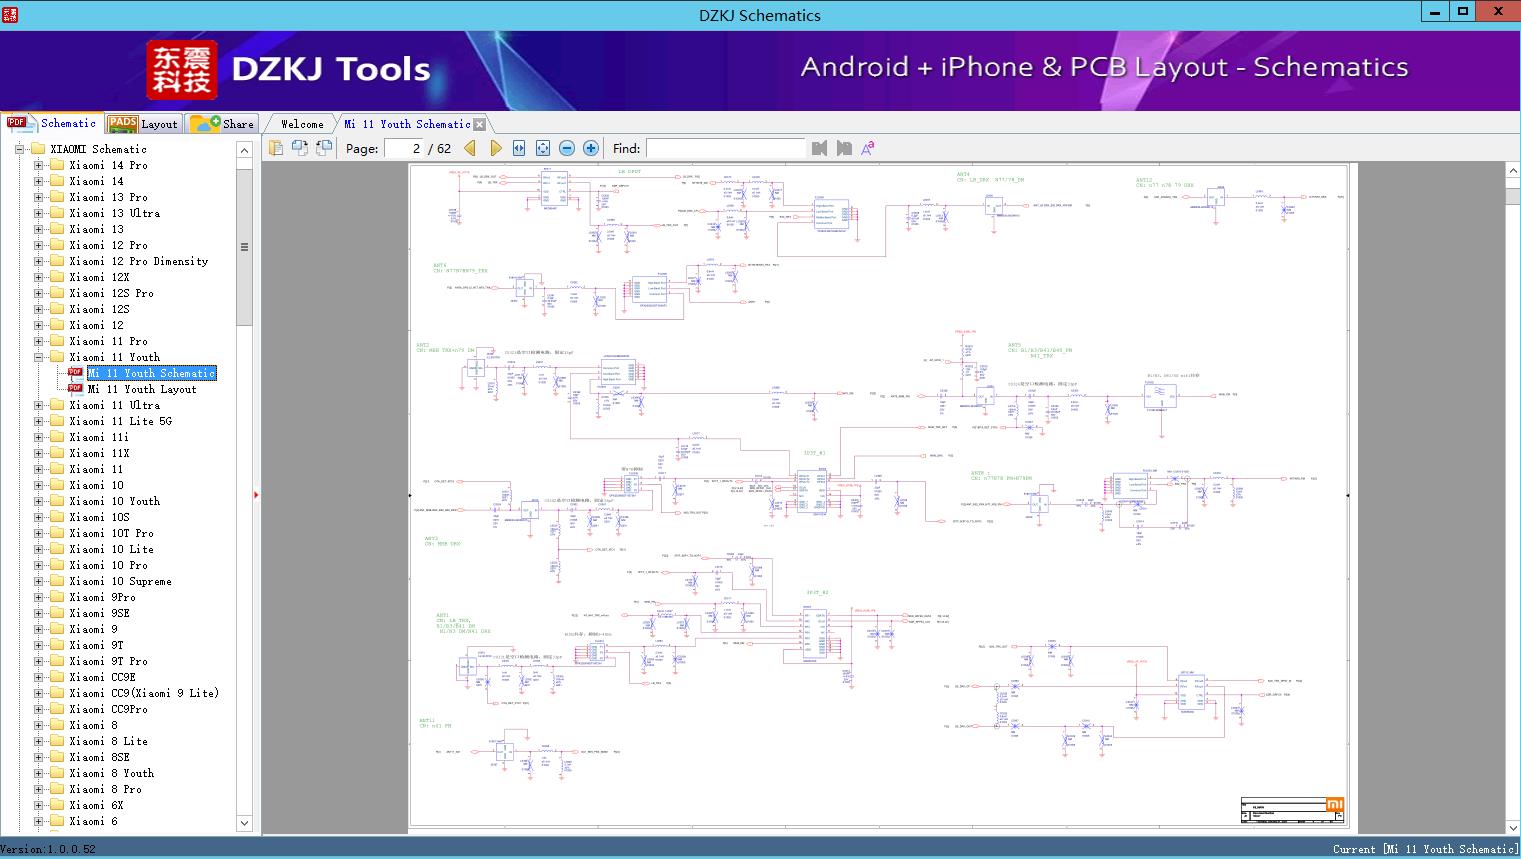Click folder icon next to Xiaomi 9T Pro
Image resolution: width=1521 pixels, height=859 pixels.
pos(57,661)
